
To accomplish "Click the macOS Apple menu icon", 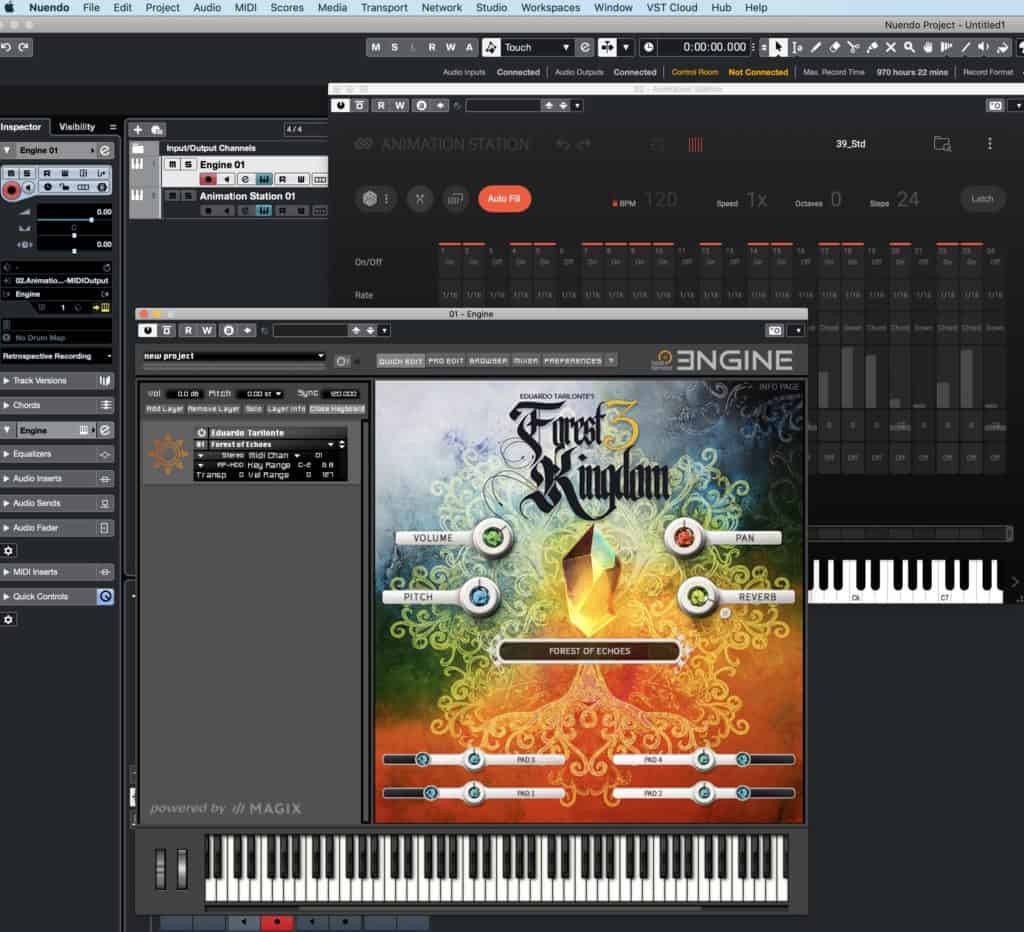I will pyautogui.click(x=9, y=8).
